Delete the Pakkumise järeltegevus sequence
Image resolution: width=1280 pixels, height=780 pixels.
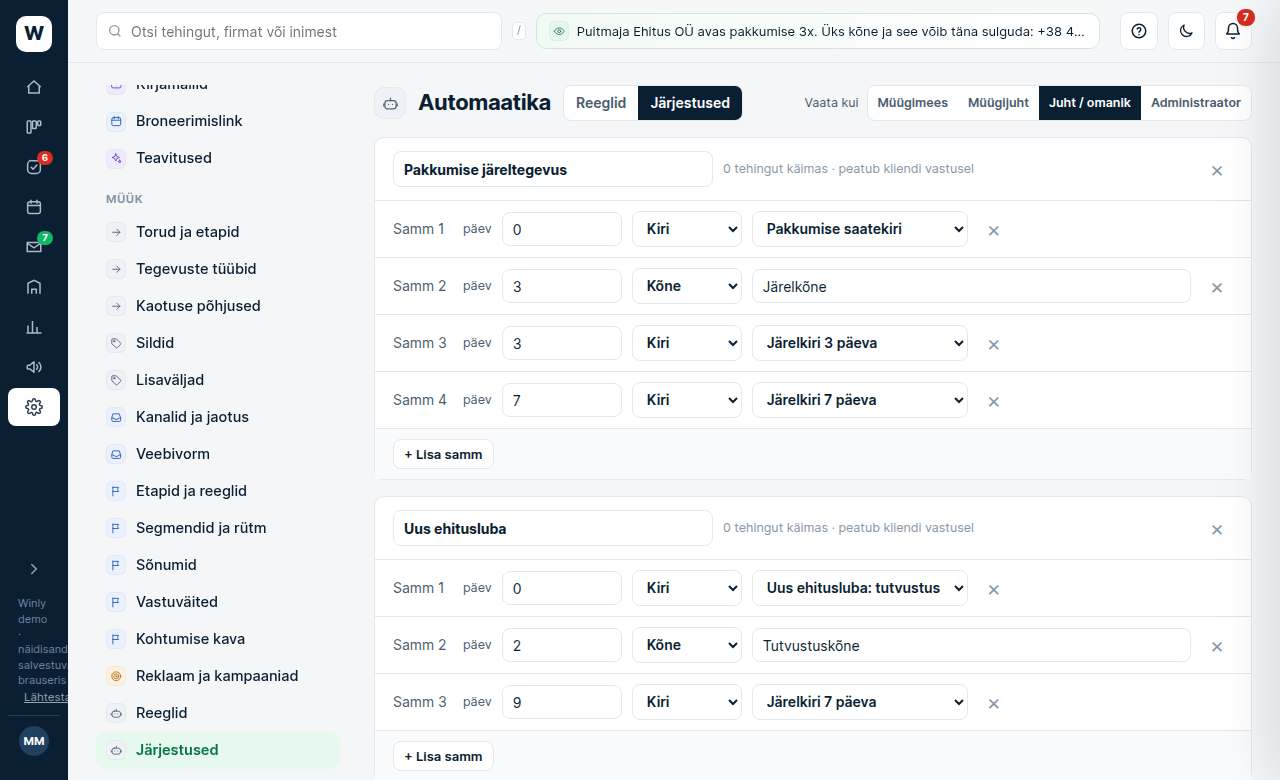(1217, 171)
